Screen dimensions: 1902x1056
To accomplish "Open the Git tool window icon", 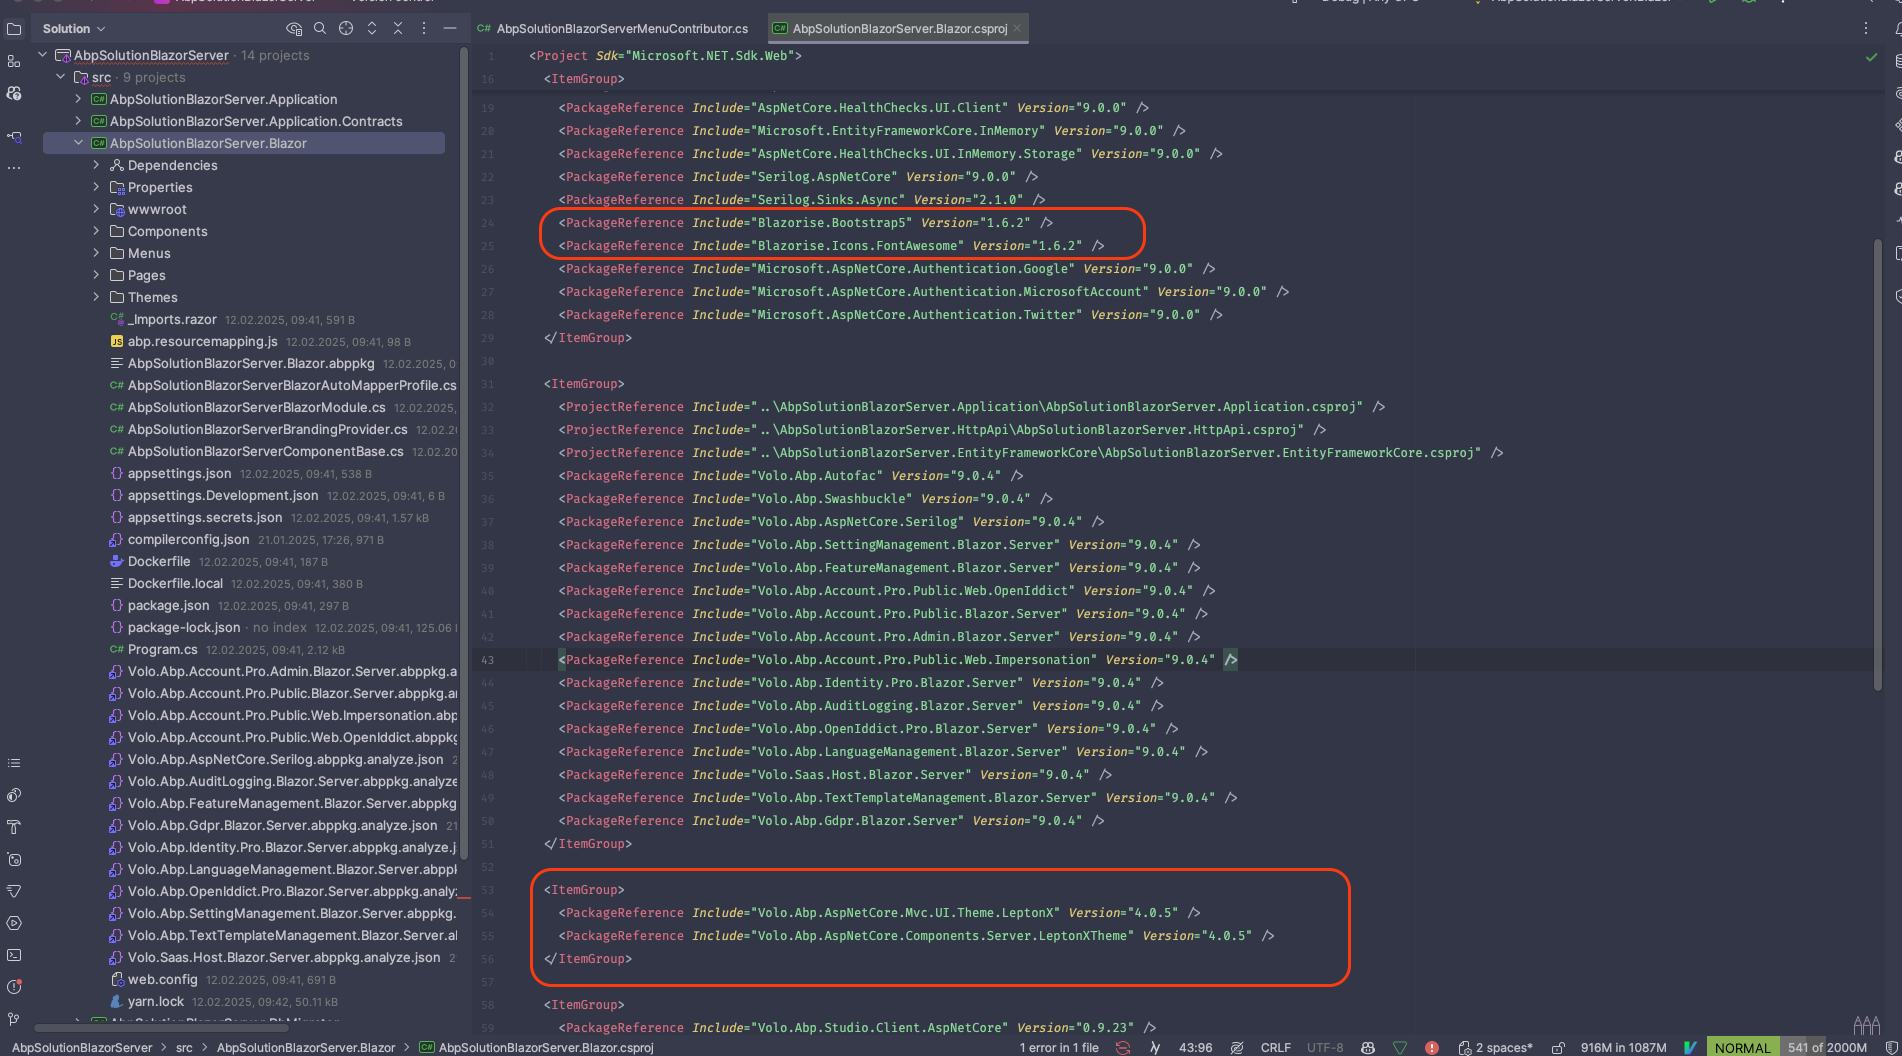I will click(14, 1019).
